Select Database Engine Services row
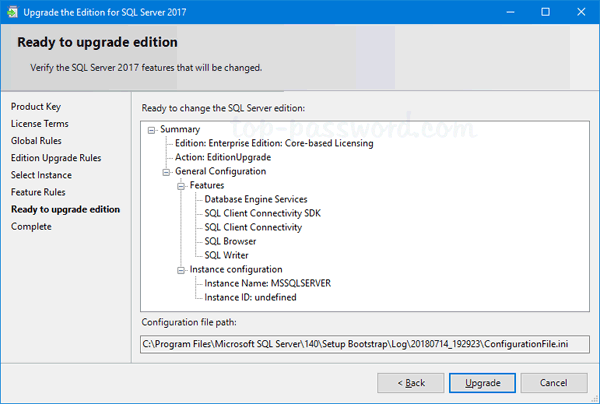 (x=256, y=199)
